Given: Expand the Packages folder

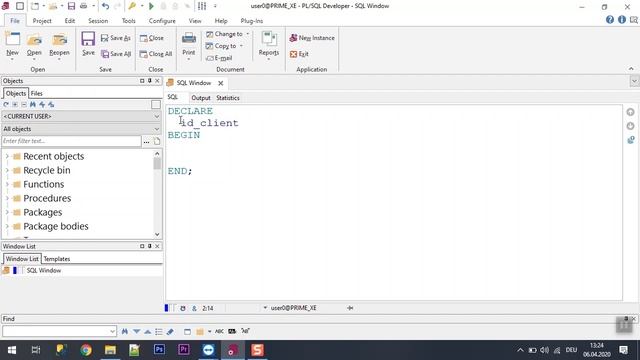Looking at the screenshot, I should pyautogui.click(x=7, y=212).
